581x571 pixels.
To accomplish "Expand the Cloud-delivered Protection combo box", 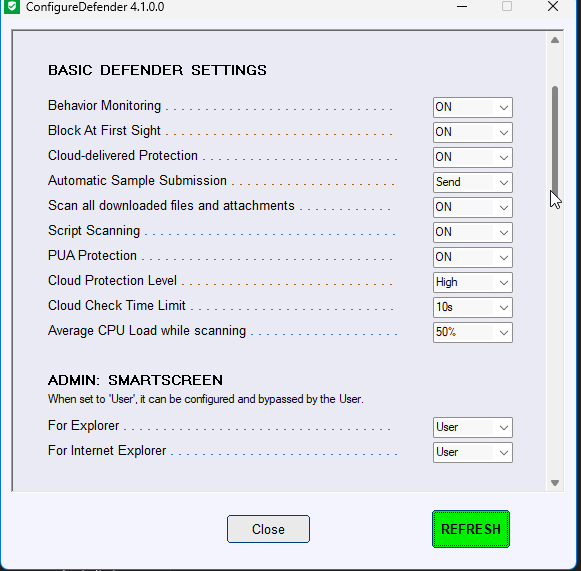I will tap(472, 157).
